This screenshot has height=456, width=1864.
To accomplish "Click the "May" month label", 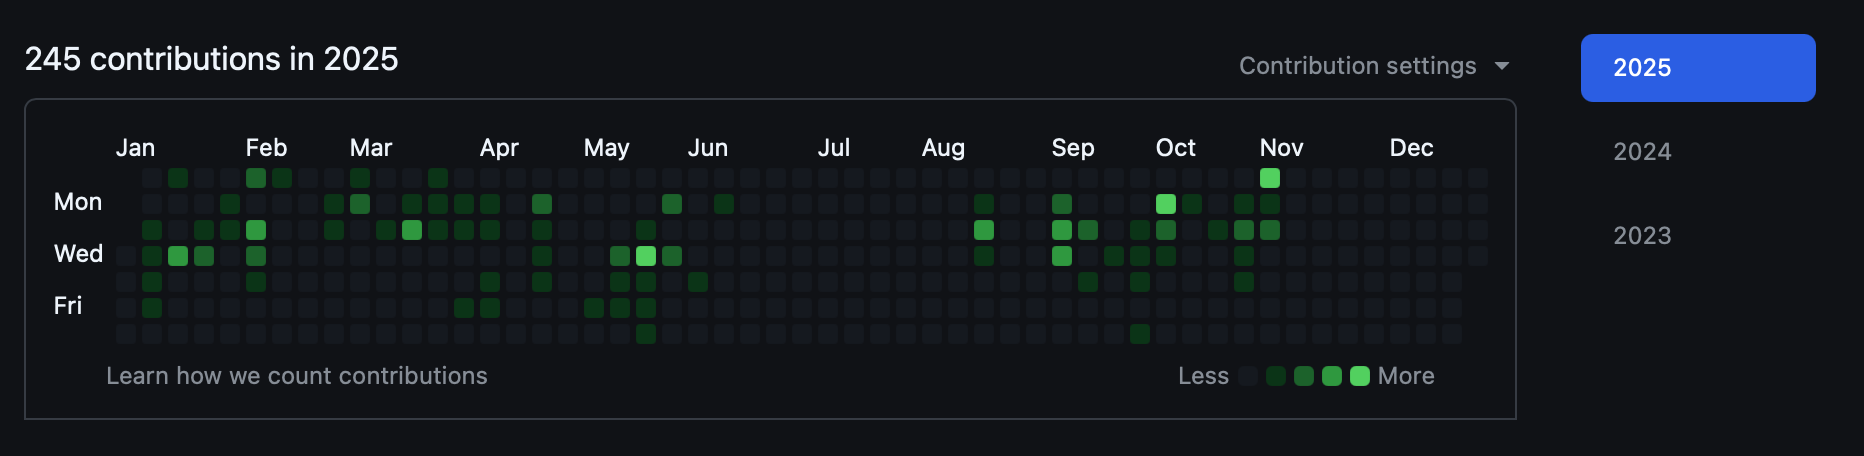I will (607, 148).
